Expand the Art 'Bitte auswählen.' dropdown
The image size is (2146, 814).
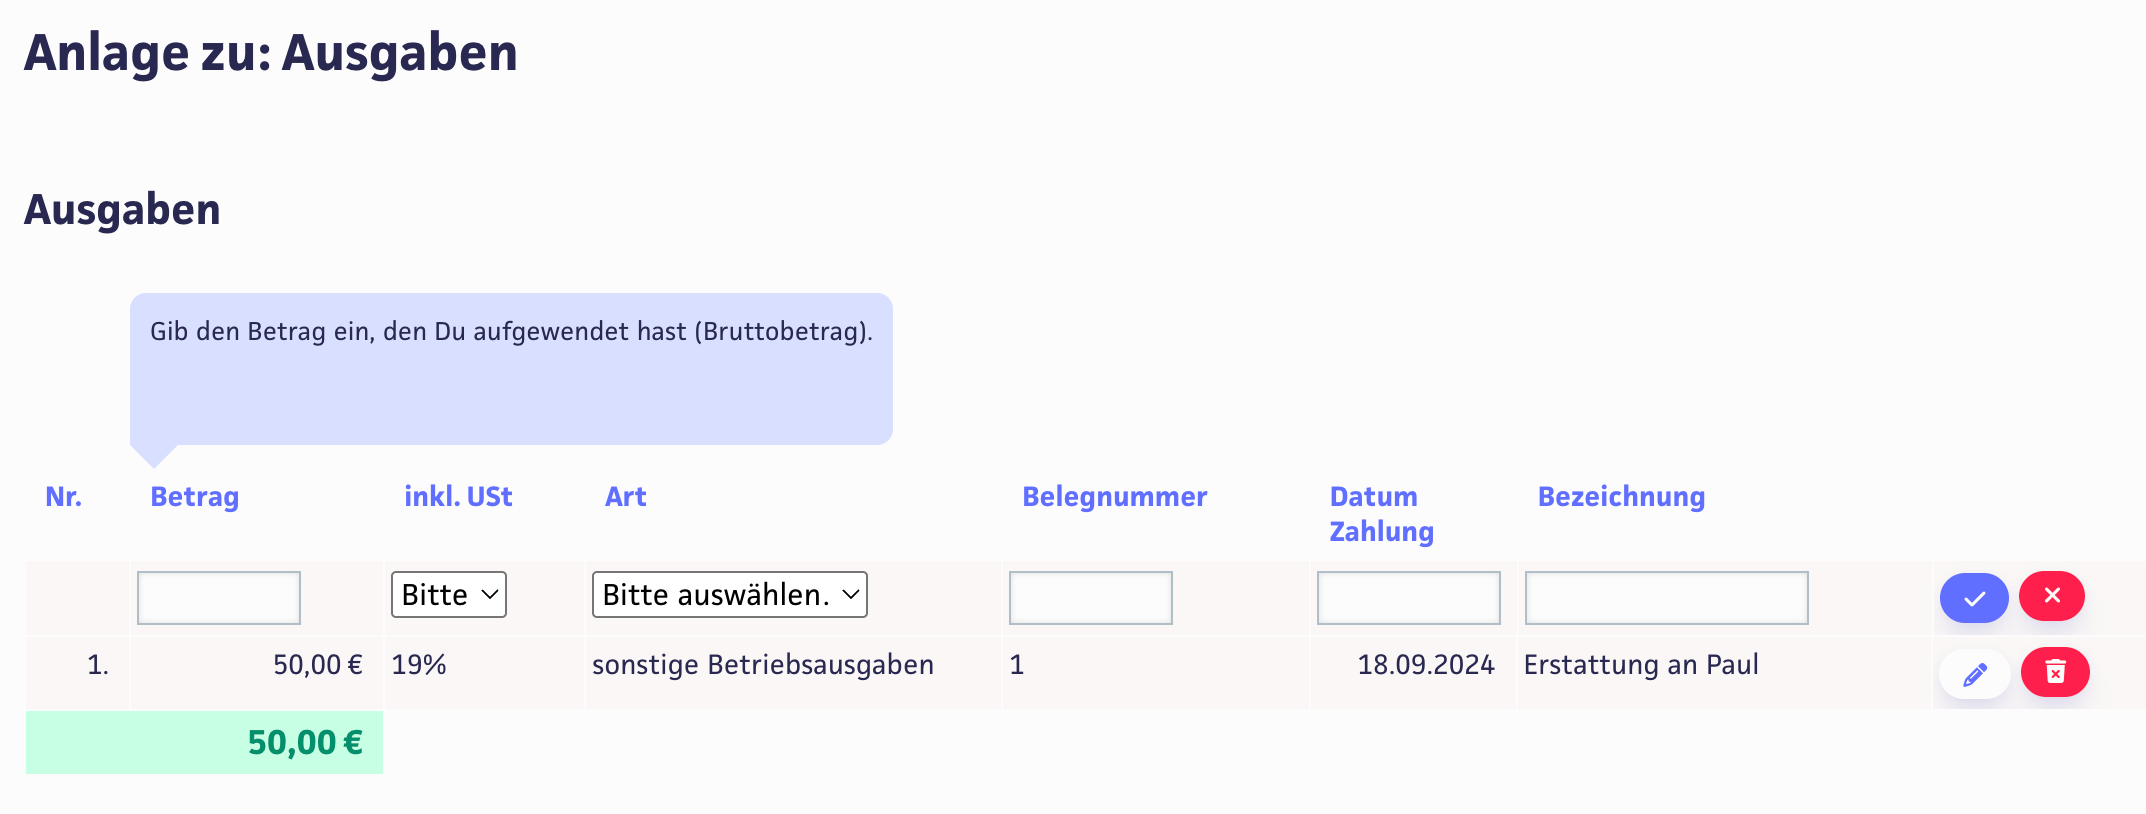729,595
